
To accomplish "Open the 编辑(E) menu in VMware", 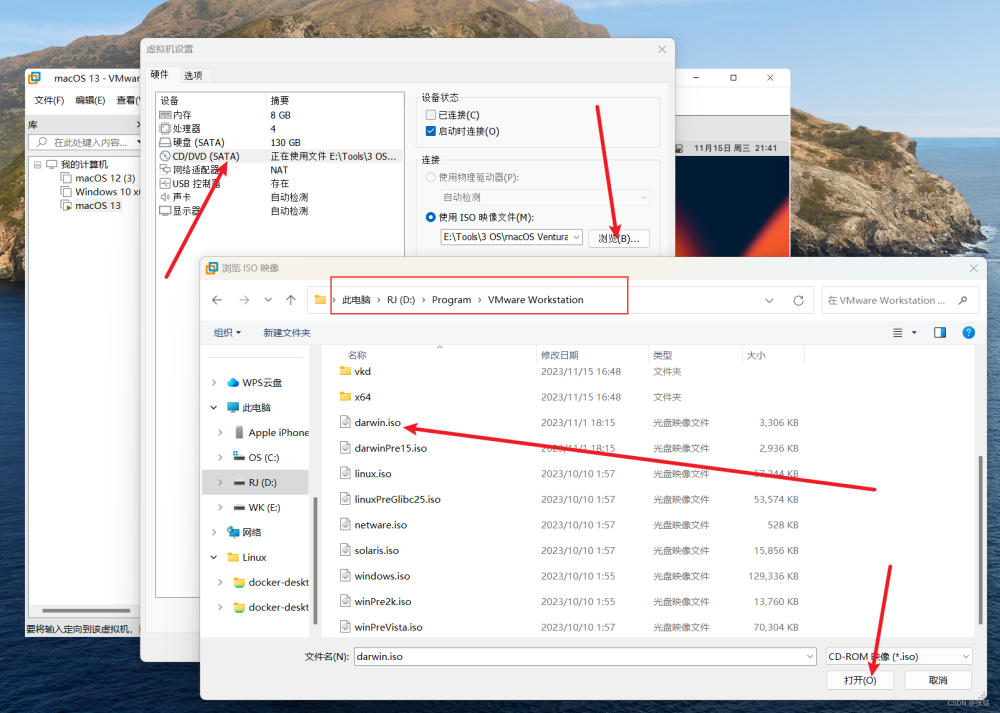I will [x=90, y=100].
